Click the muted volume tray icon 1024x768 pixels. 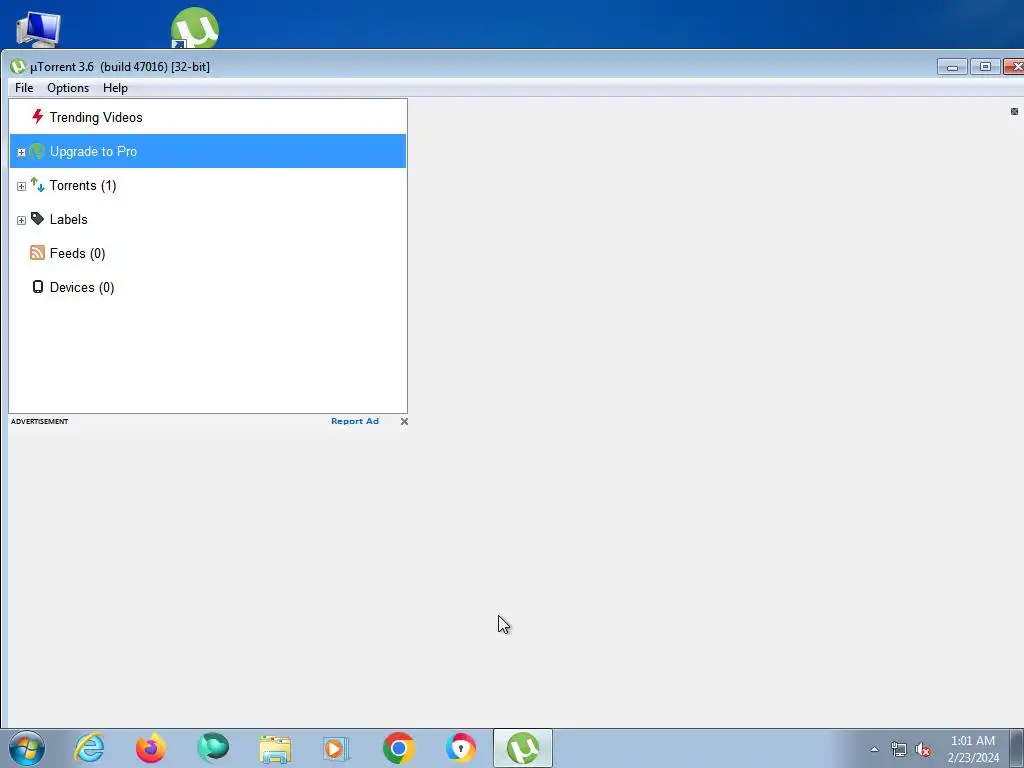click(x=923, y=749)
